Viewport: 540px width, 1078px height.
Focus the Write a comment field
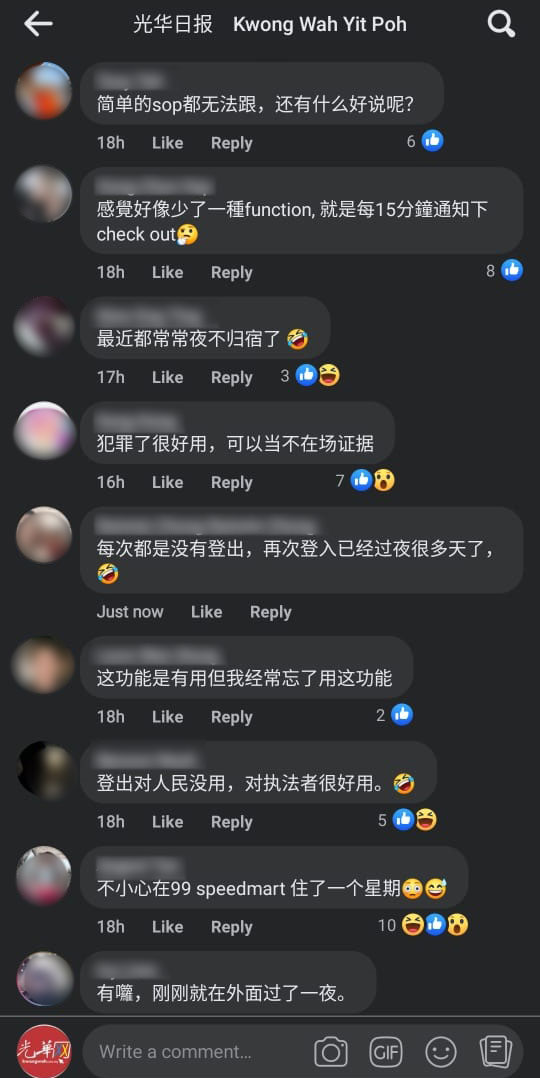pos(198,1052)
